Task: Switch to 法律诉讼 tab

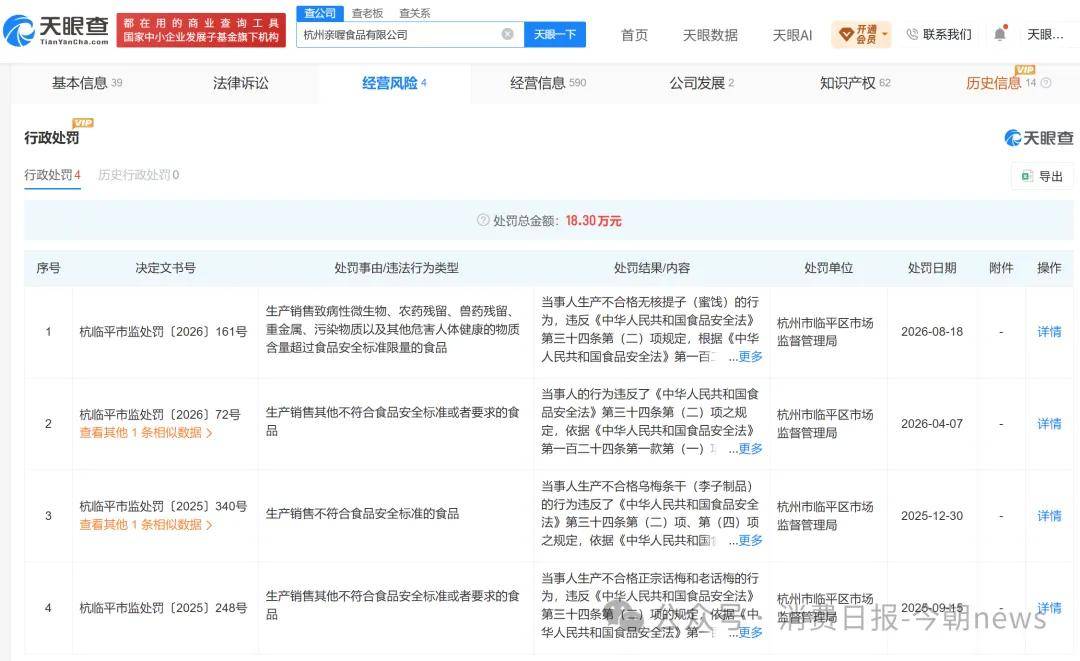Action: coord(240,83)
